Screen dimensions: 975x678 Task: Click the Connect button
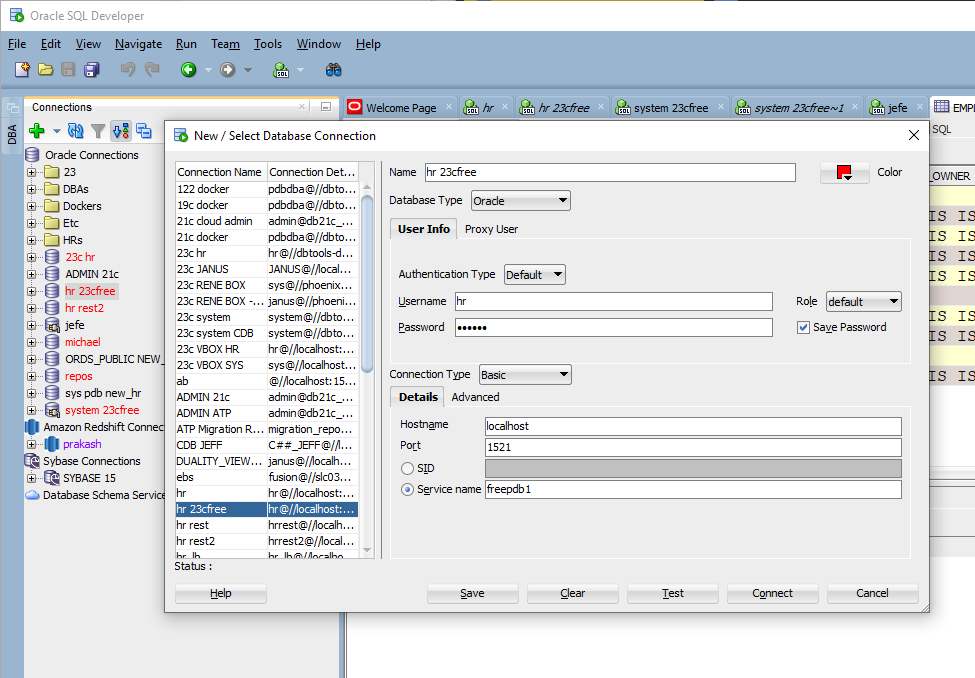tap(773, 593)
